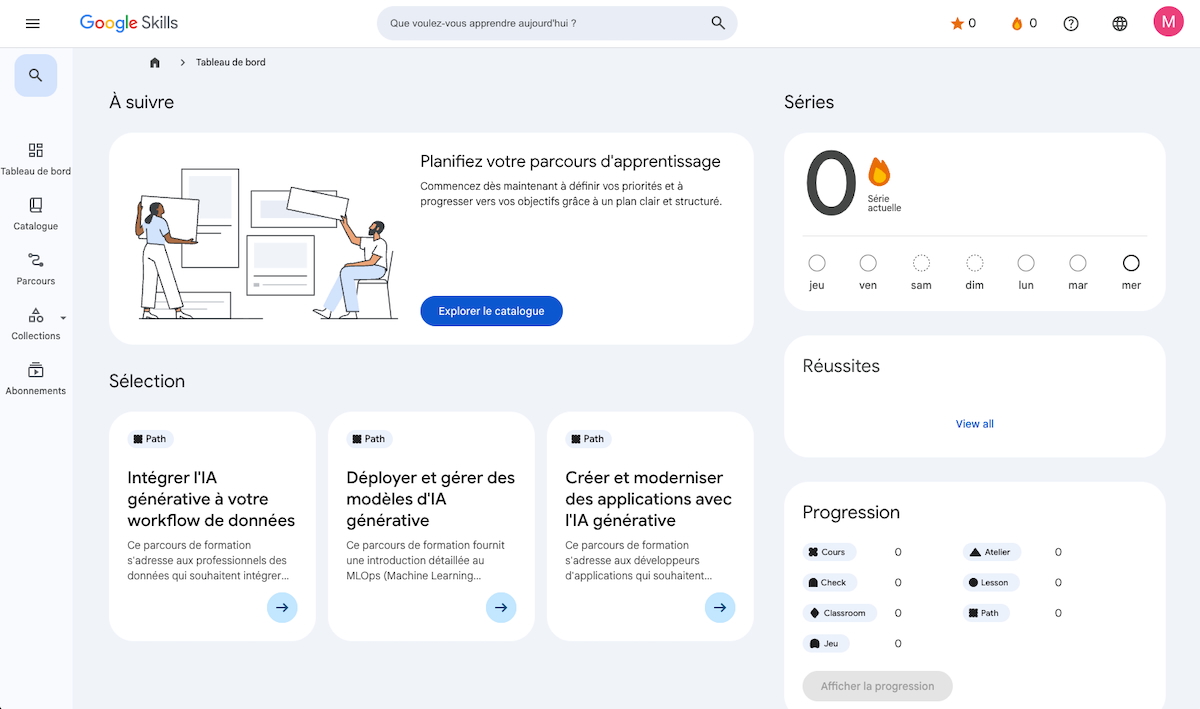Open 'Créer et moderniser des applications' title
1200x709 pixels.
coord(649,499)
